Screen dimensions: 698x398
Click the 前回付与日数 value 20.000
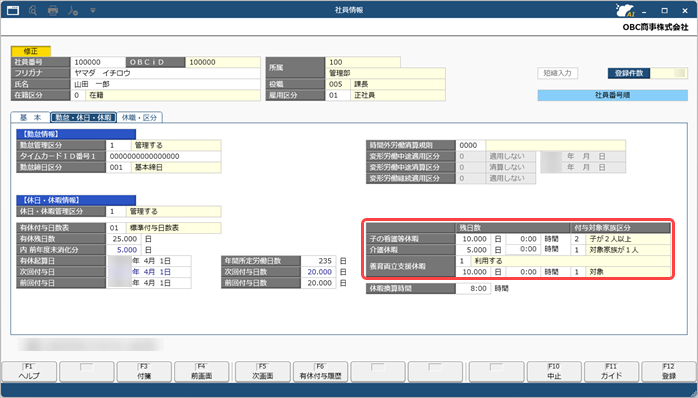click(319, 283)
